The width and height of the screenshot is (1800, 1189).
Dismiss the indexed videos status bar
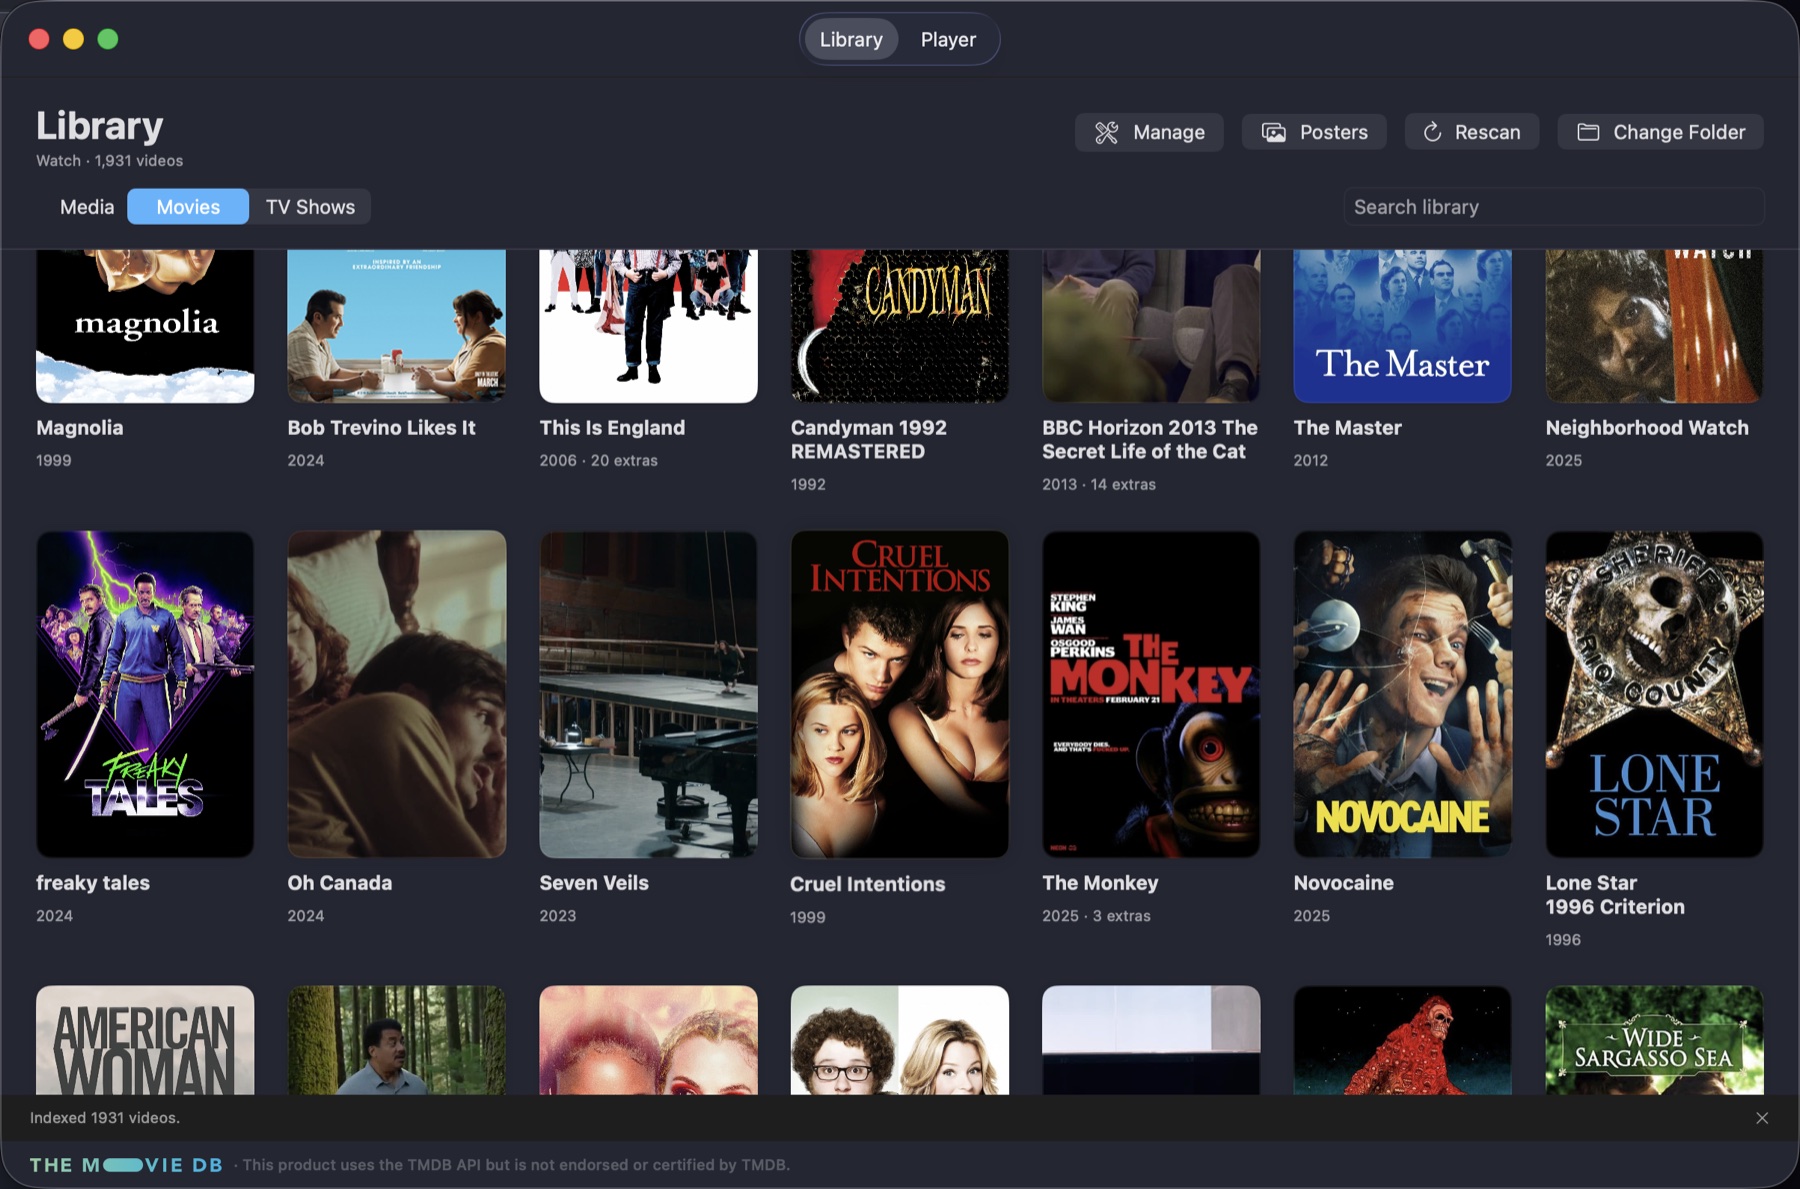1762,1118
